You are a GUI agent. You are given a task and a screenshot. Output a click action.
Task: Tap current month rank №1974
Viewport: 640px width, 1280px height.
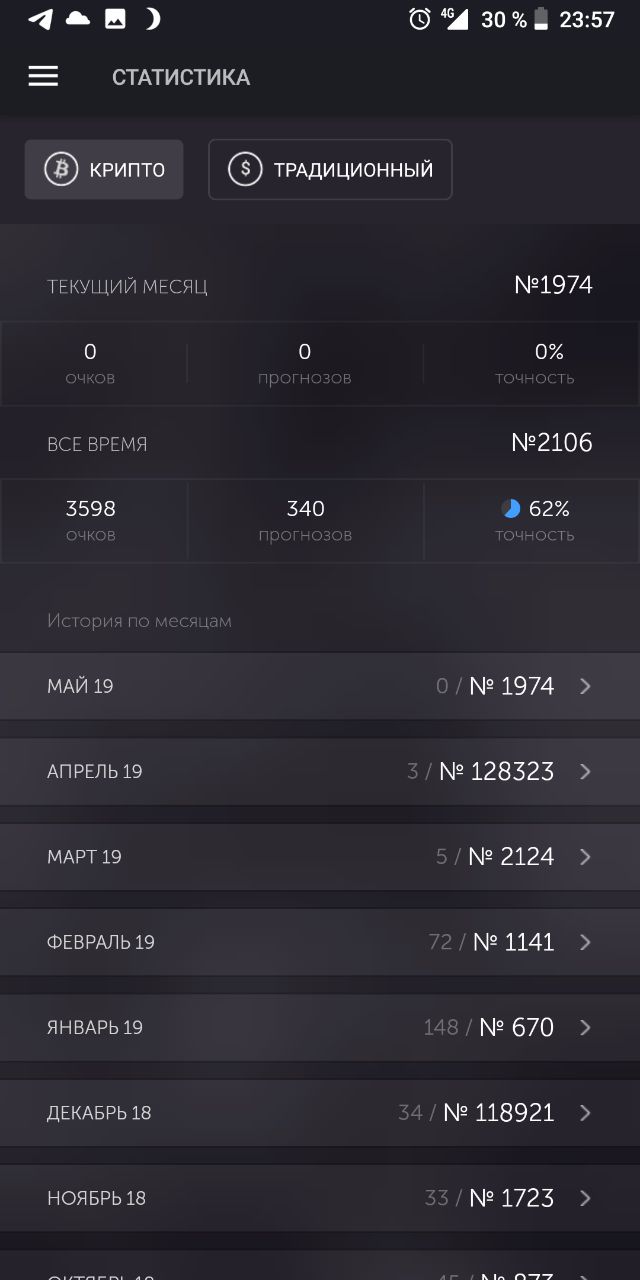point(553,285)
